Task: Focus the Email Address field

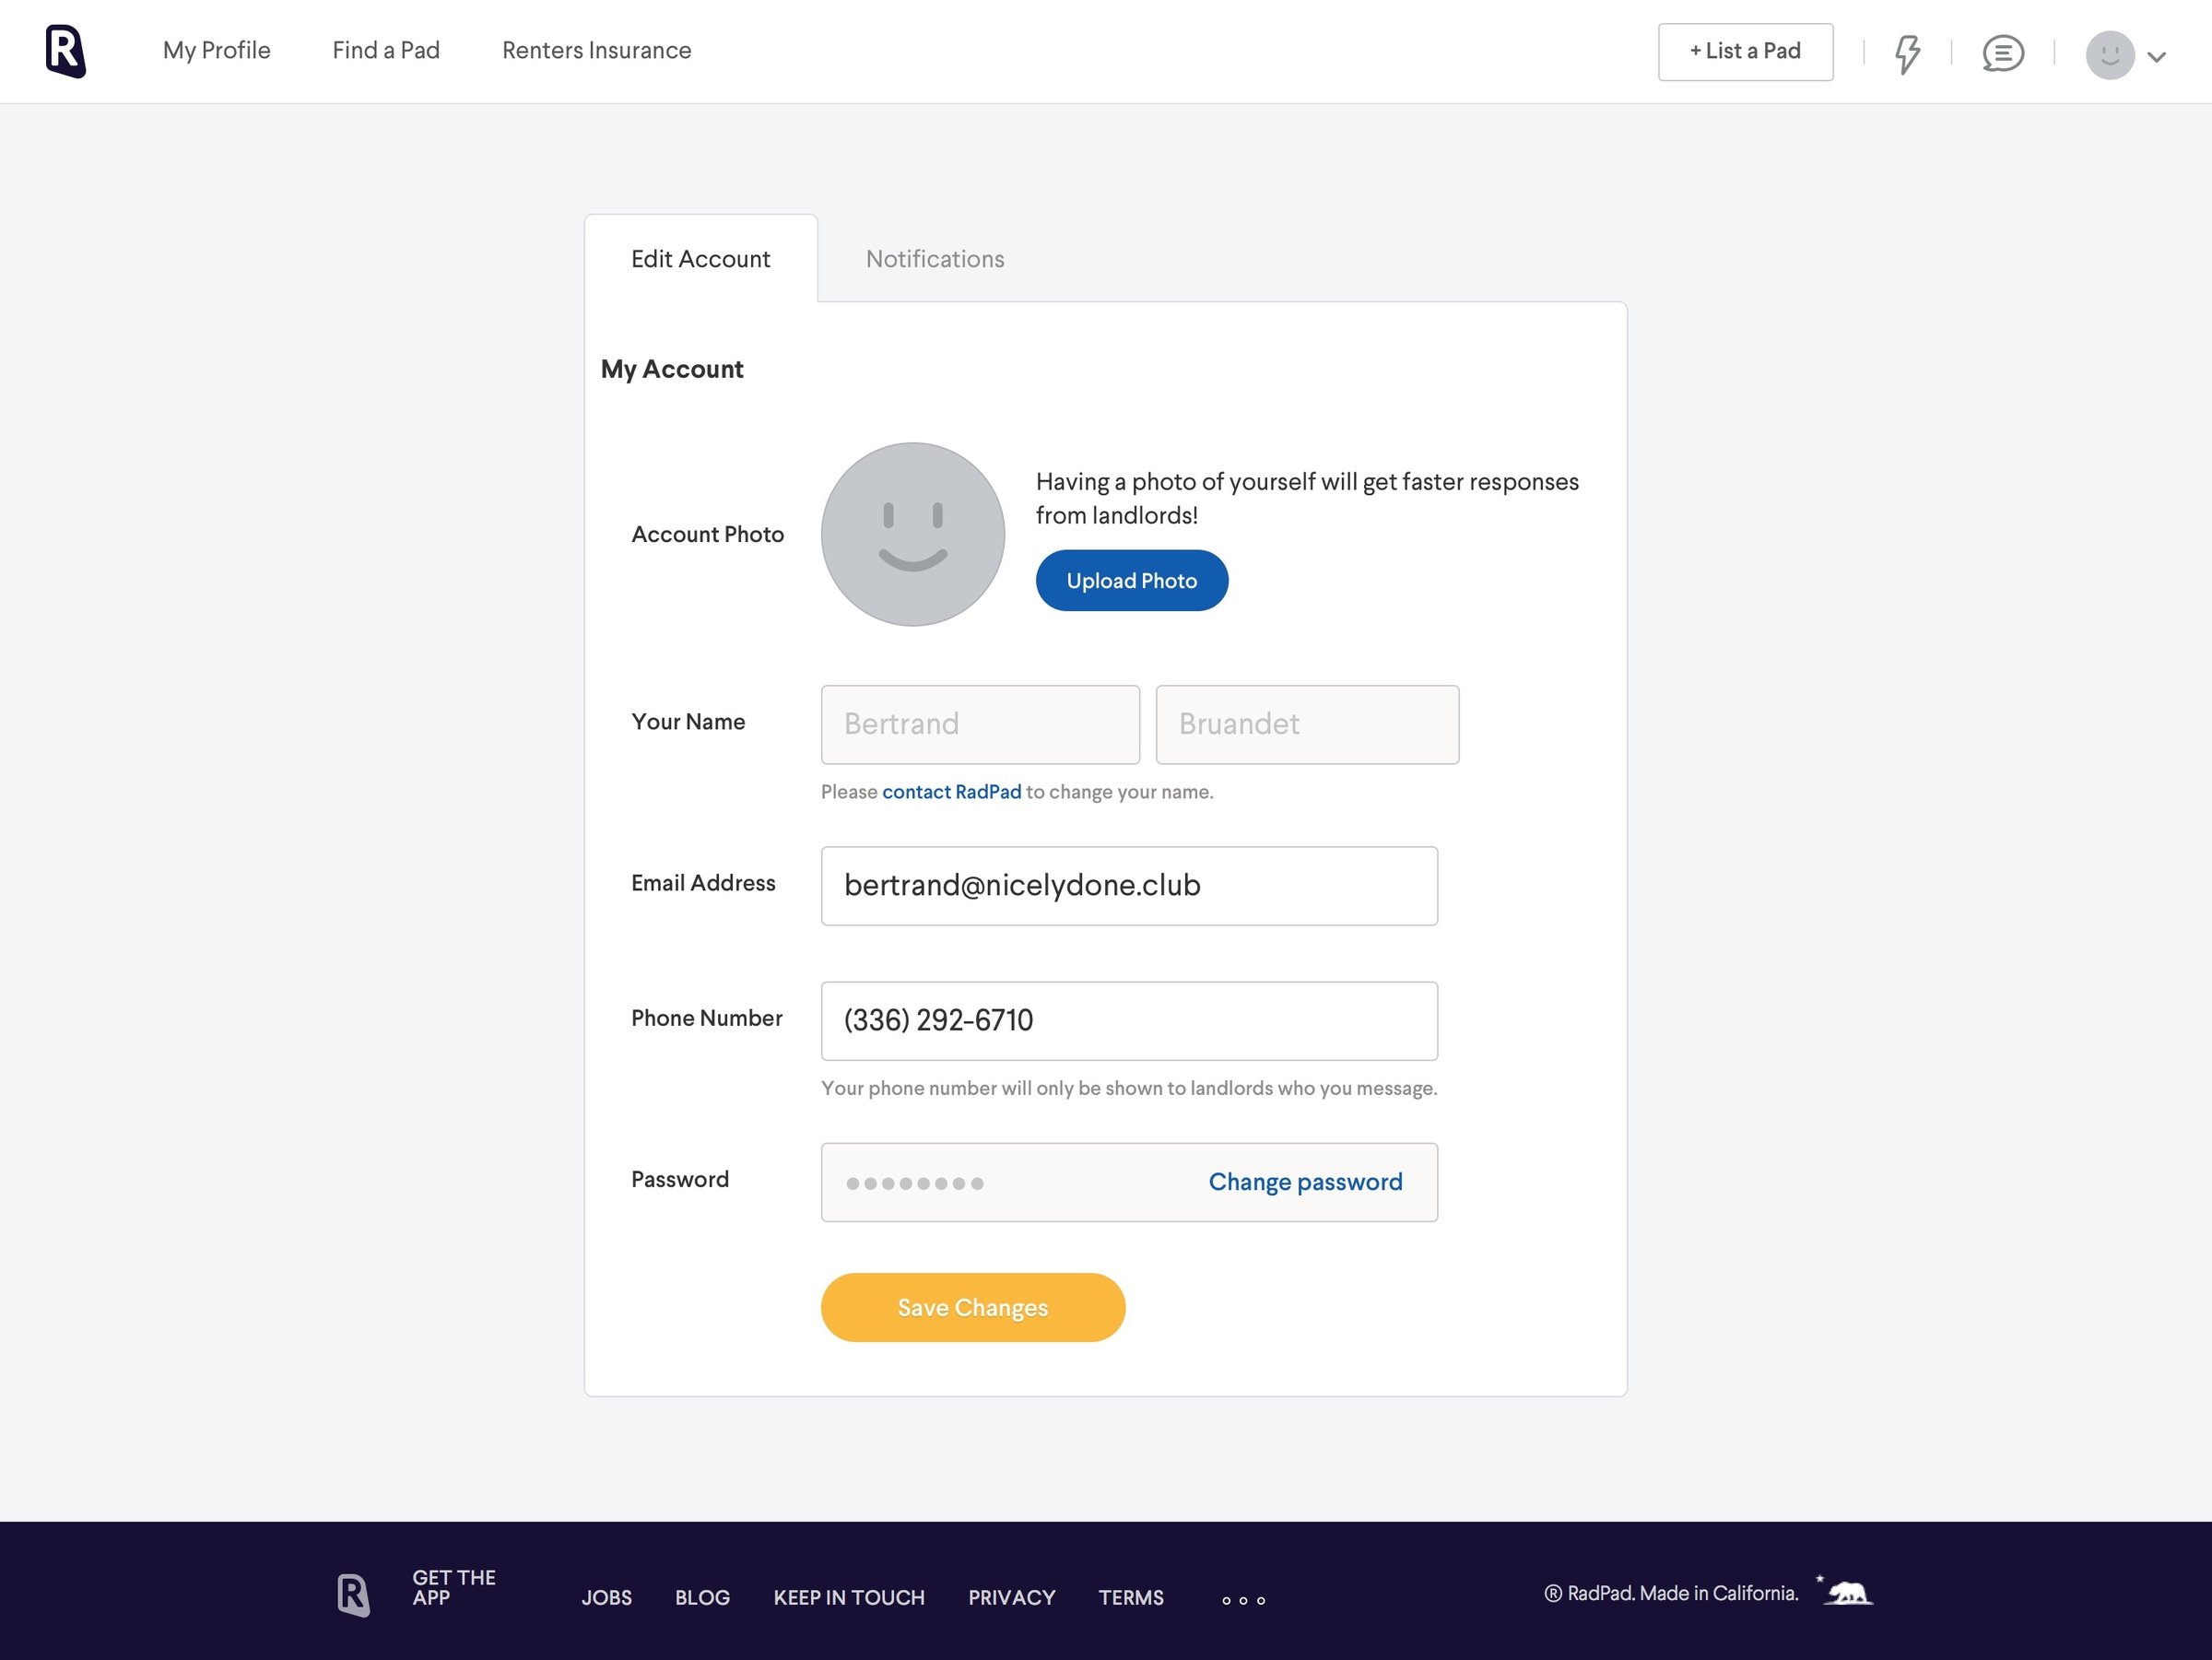Action: (x=1129, y=886)
